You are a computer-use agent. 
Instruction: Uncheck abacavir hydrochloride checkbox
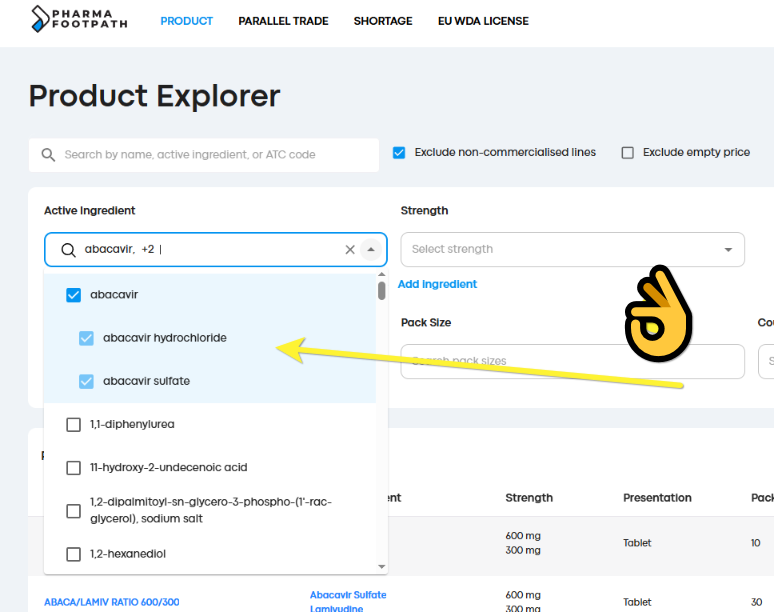86,338
